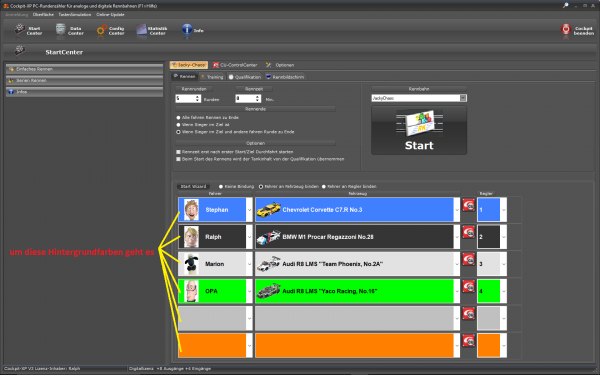The height and width of the screenshot is (375, 600).
Task: Click the Start Wizard button
Action: (193, 187)
